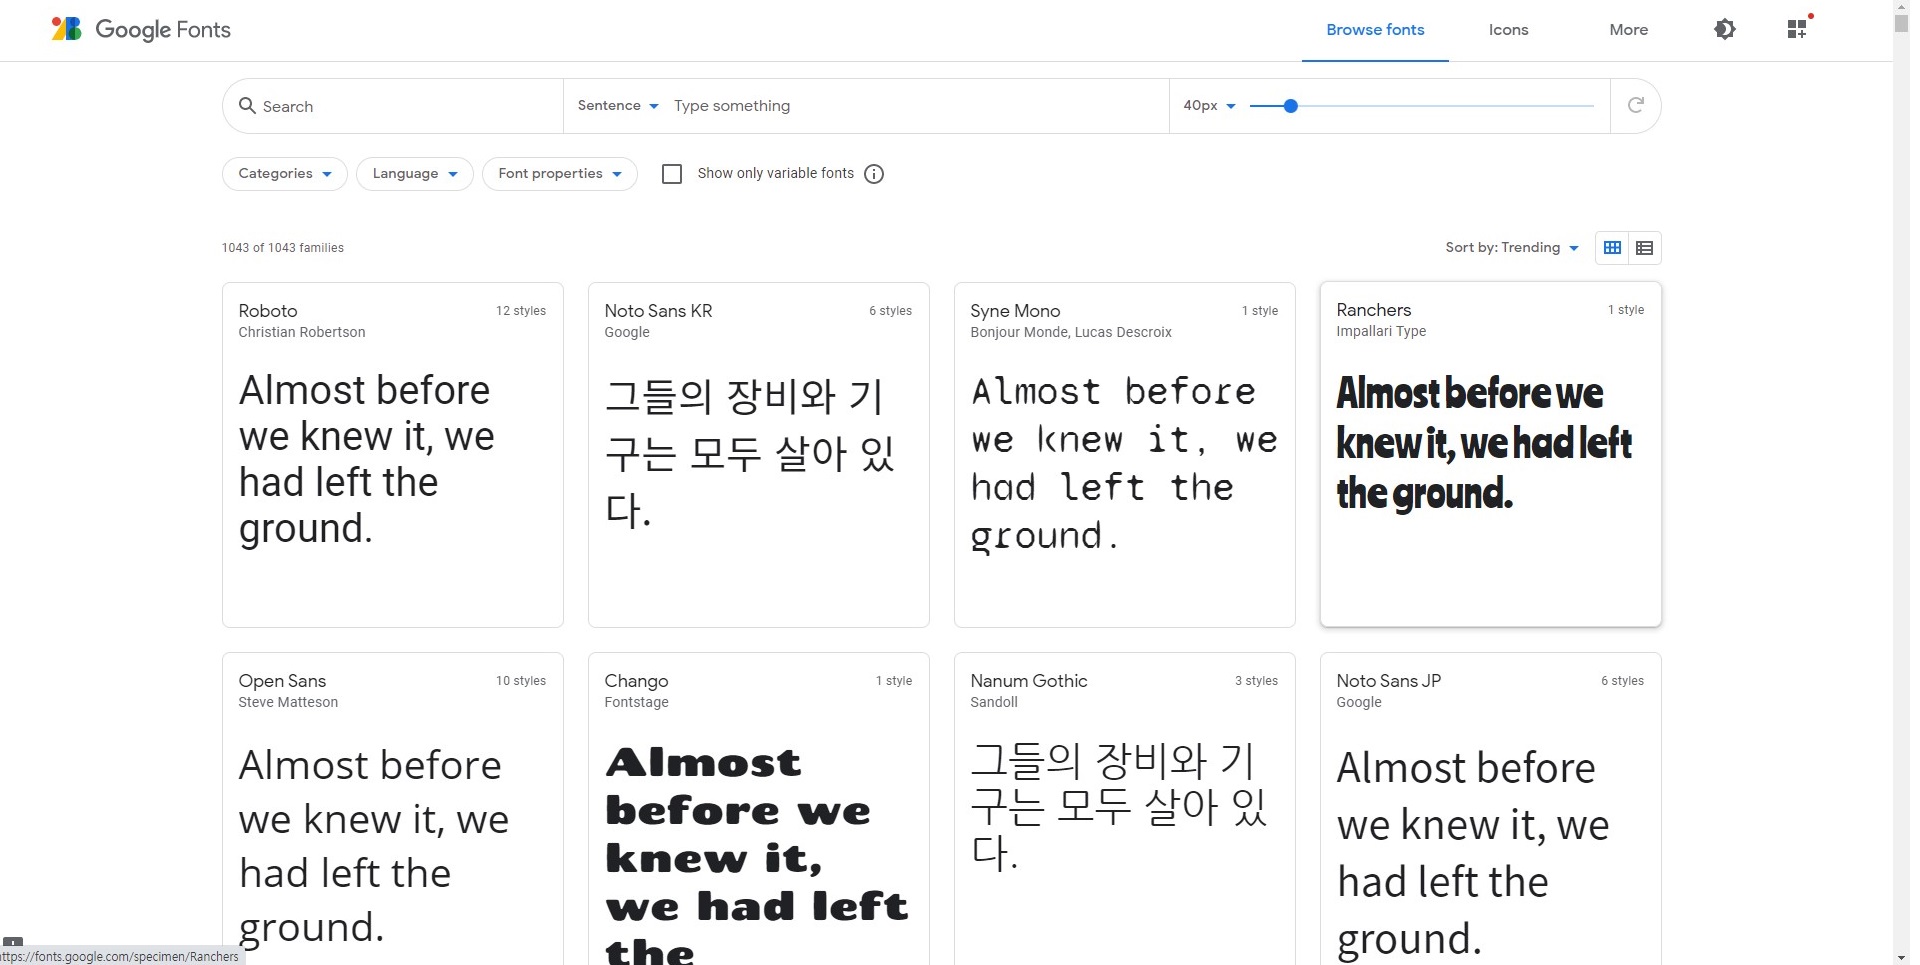Expand the Font properties dropdown
The image size is (1920, 965).
pyautogui.click(x=560, y=174)
